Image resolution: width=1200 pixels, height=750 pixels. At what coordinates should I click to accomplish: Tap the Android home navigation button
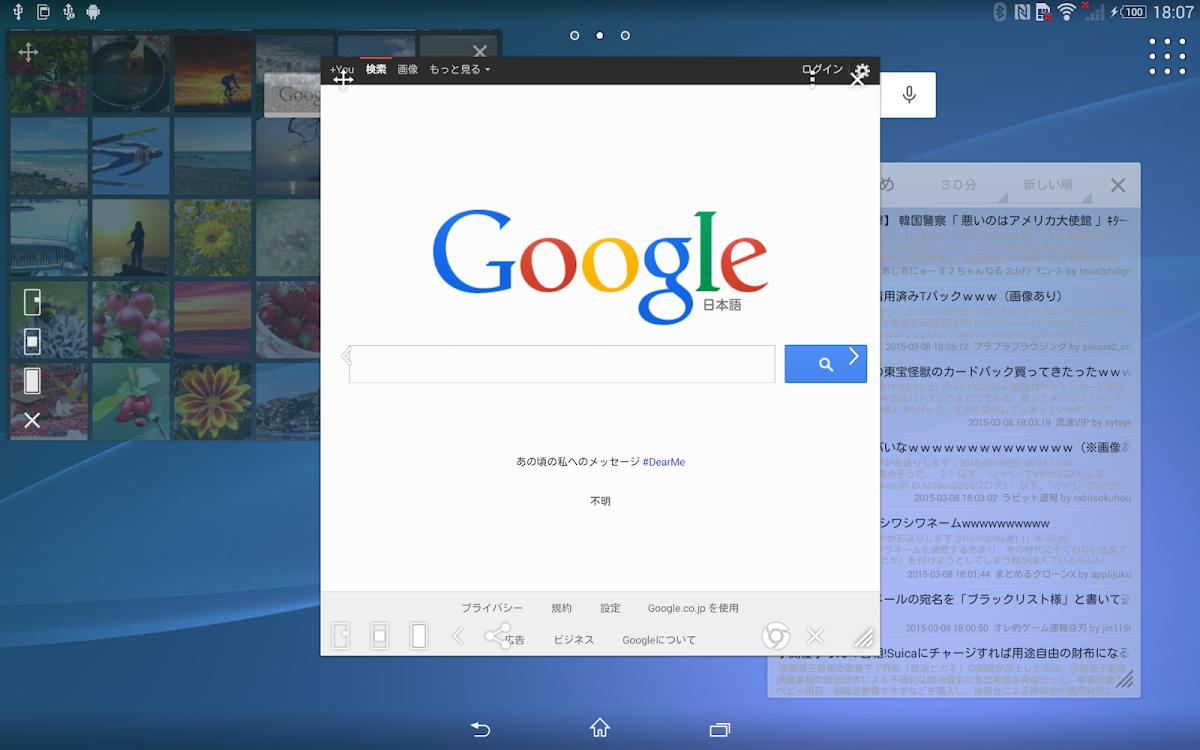[x=600, y=728]
